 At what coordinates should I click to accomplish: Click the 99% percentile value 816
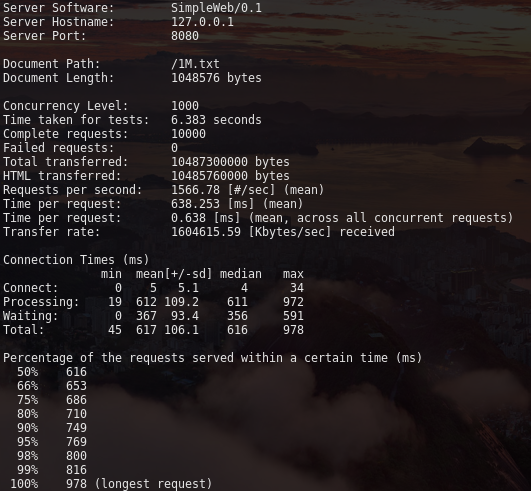[77, 470]
